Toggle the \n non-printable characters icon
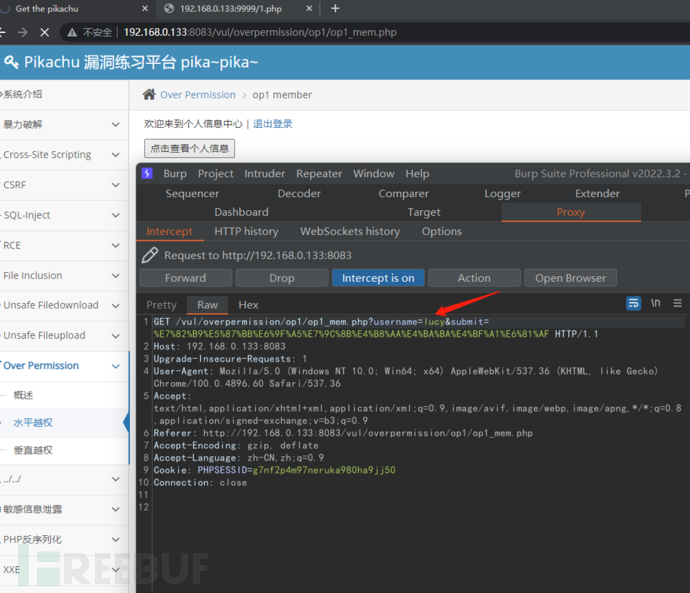Screen dimensions: 690x593 pyautogui.click(x=656, y=303)
